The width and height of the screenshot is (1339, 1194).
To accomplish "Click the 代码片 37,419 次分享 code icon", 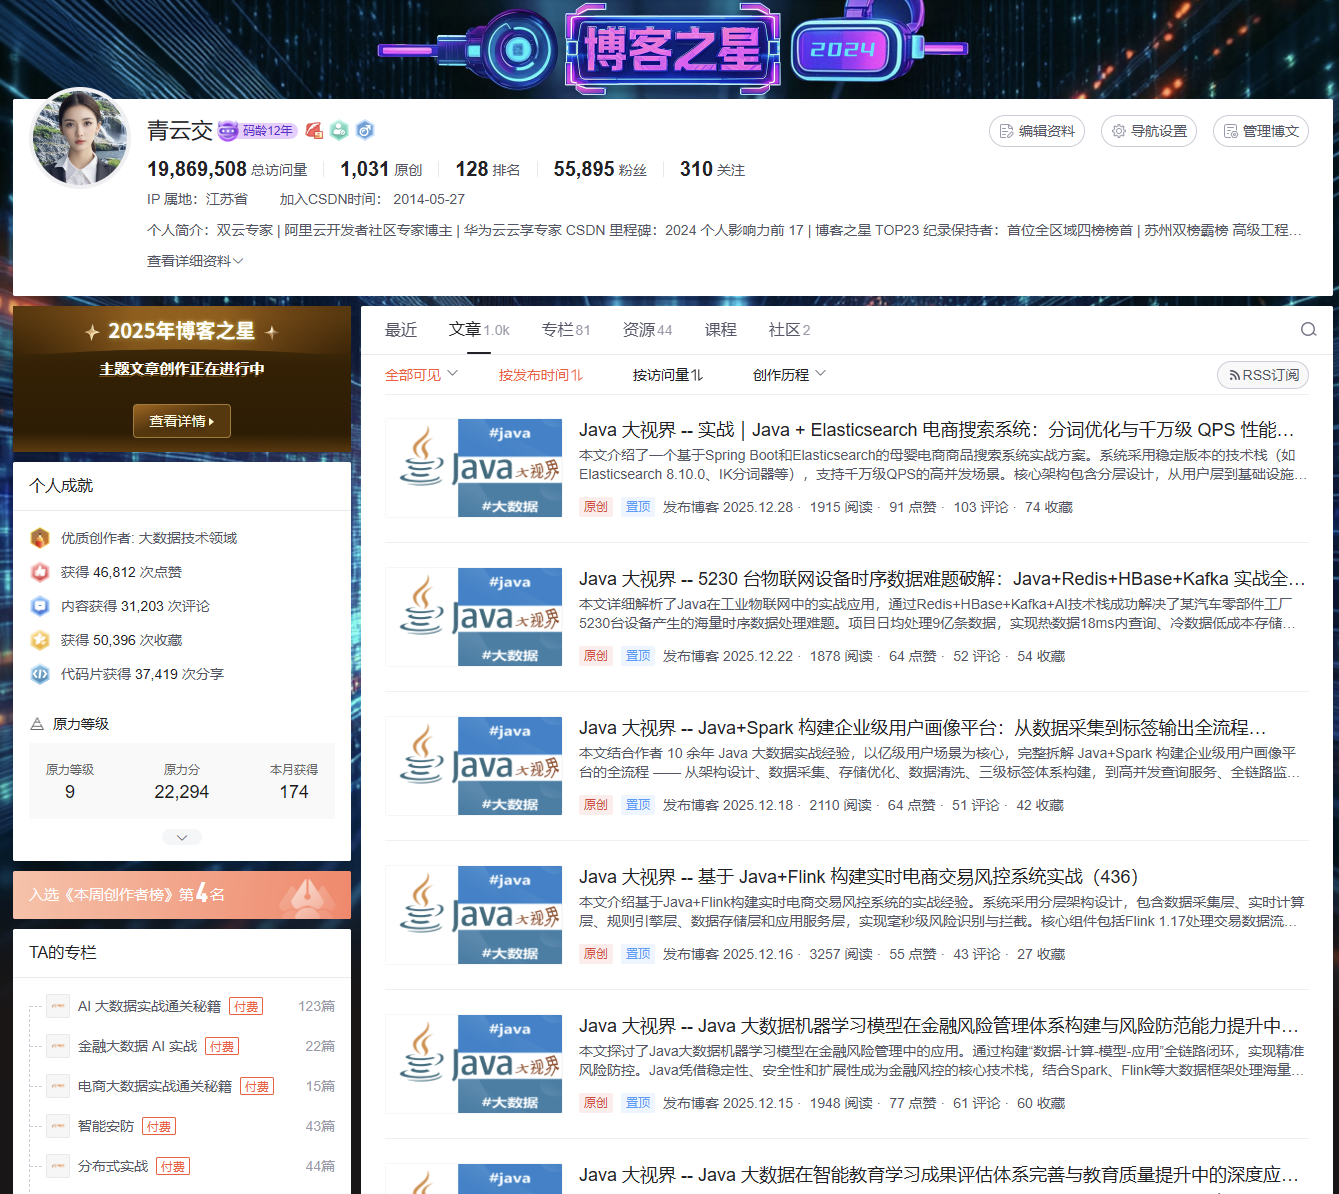I will coord(40,674).
